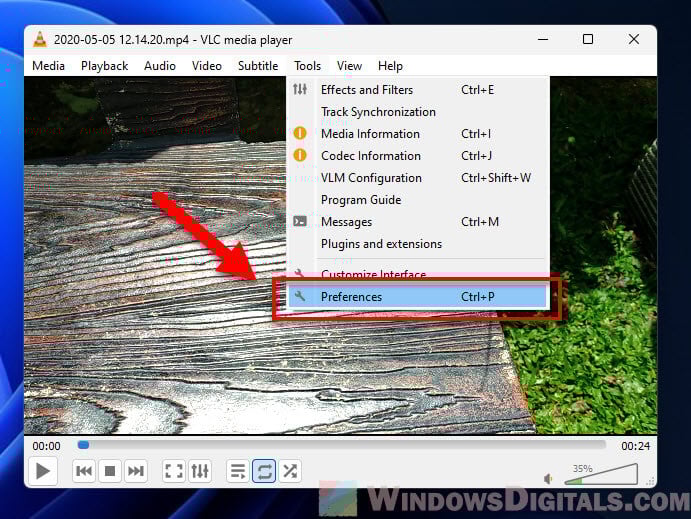Open the Messages entry
Image resolution: width=691 pixels, height=519 pixels.
417,222
